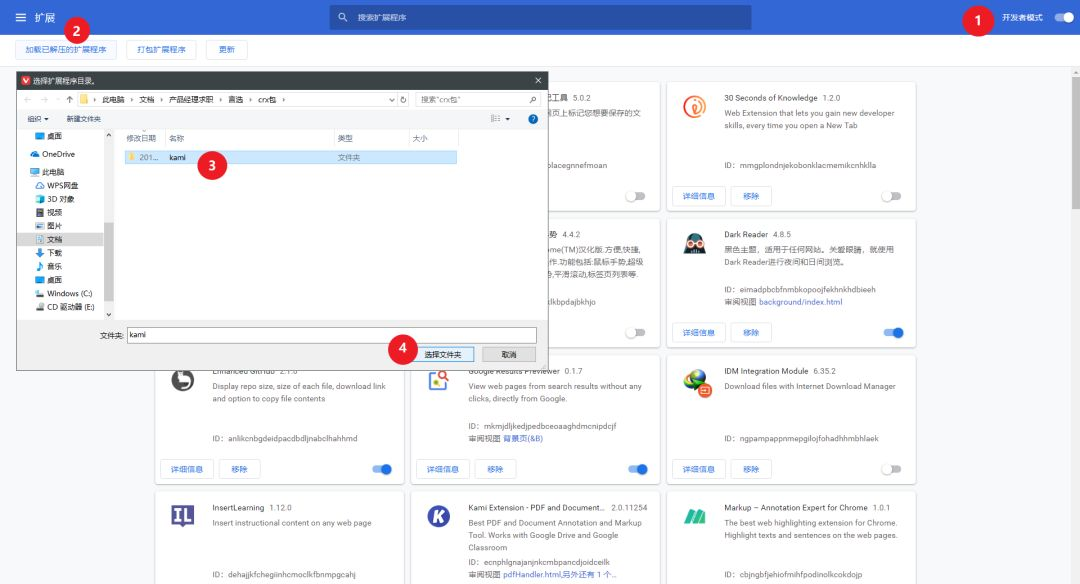This screenshot has width=1080, height=584.
Task: Click the Google Results Previewer extension icon
Action: pyautogui.click(x=438, y=380)
